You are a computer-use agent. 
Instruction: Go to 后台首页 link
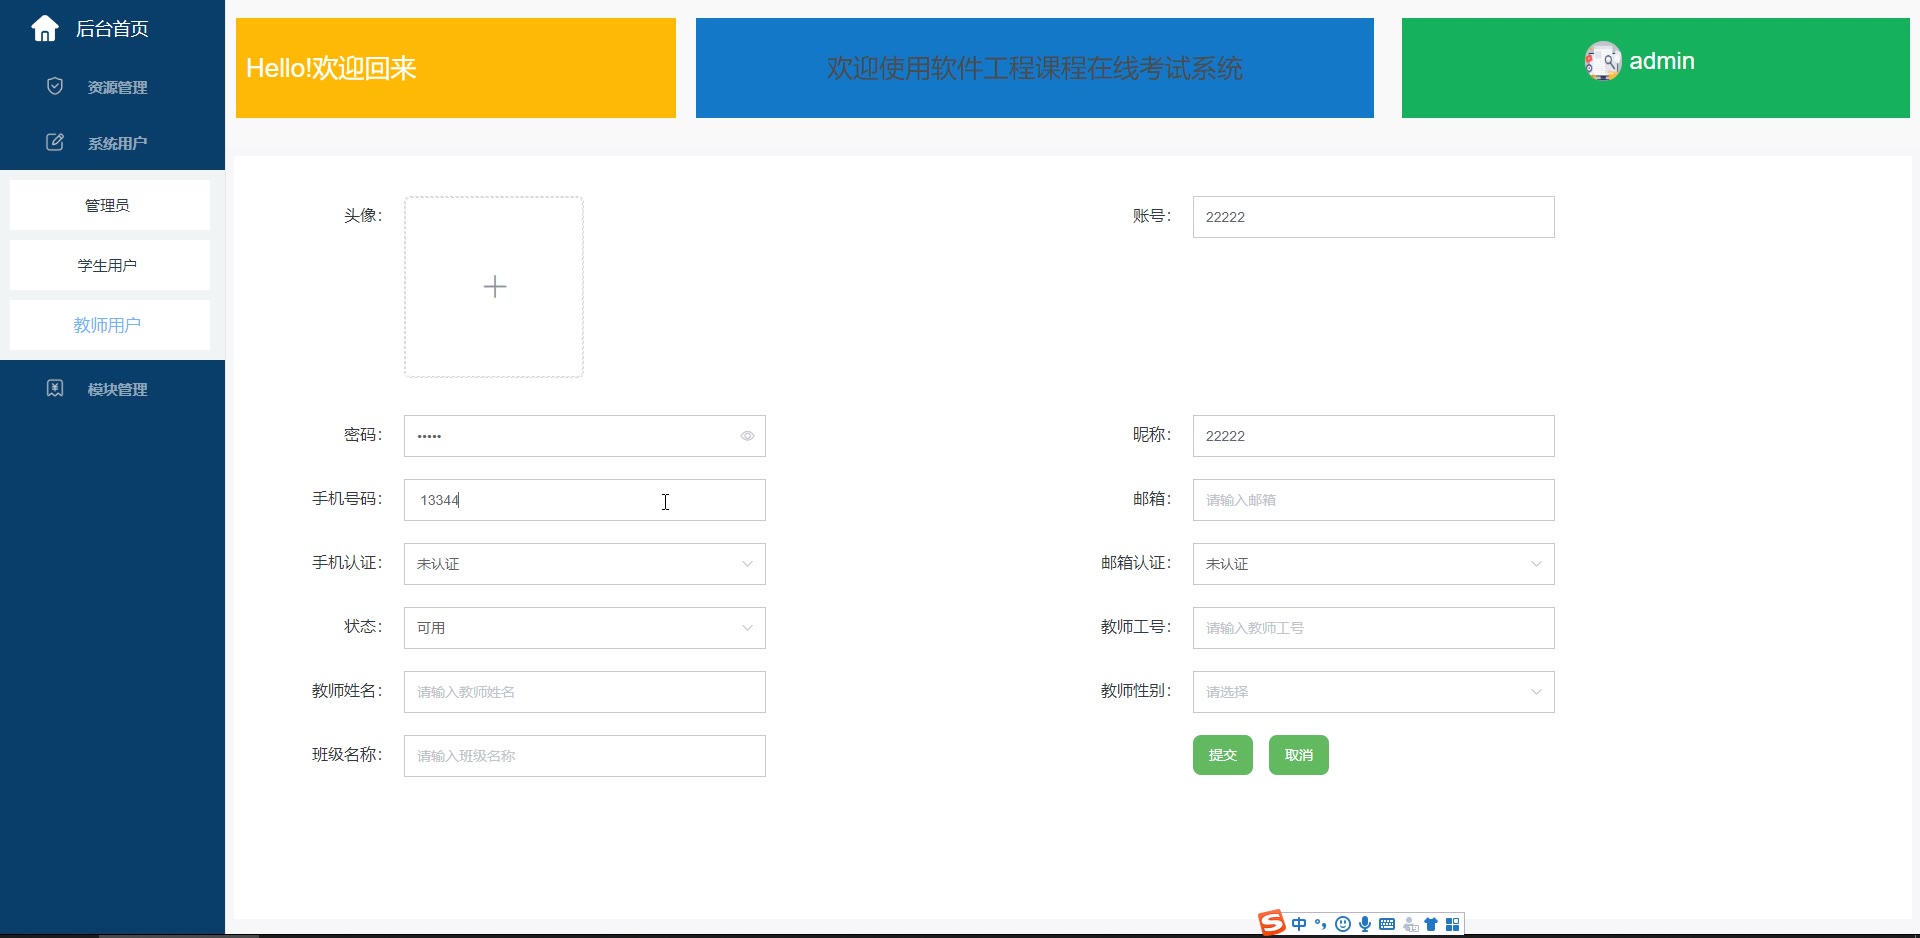[x=112, y=29]
